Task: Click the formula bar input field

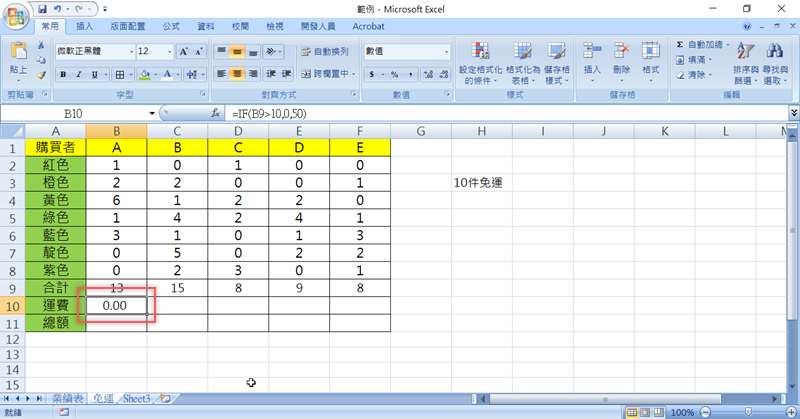Action: pyautogui.click(x=508, y=113)
